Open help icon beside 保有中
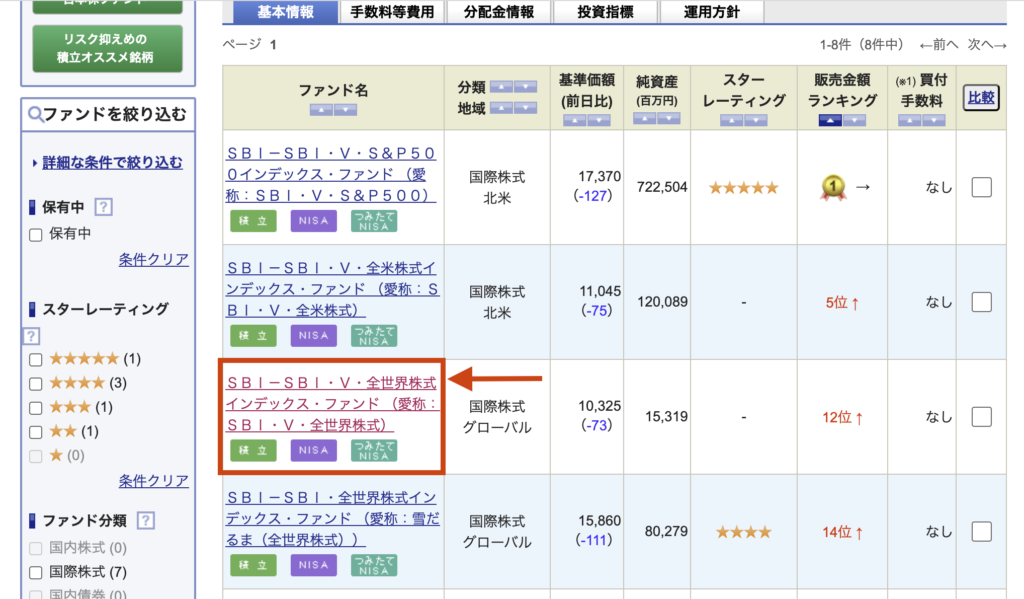 (103, 207)
